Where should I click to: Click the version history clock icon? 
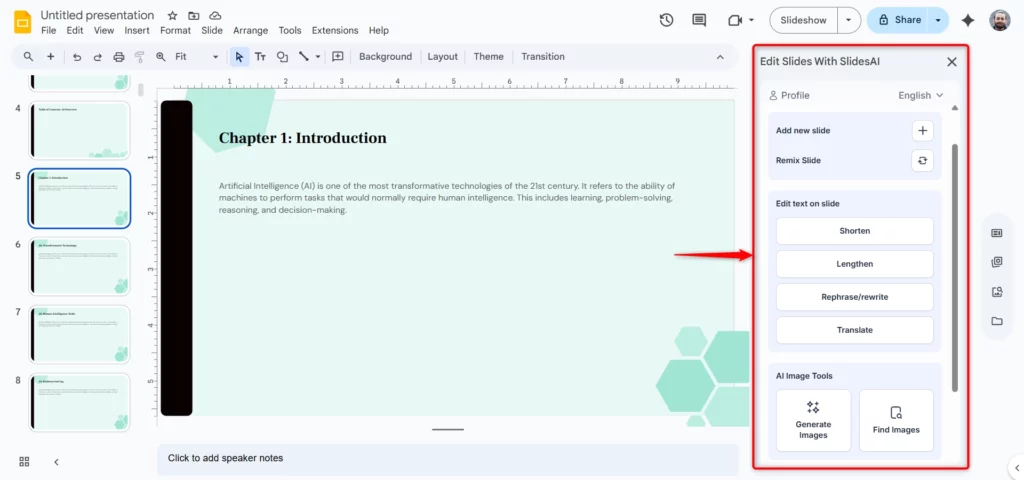click(667, 20)
